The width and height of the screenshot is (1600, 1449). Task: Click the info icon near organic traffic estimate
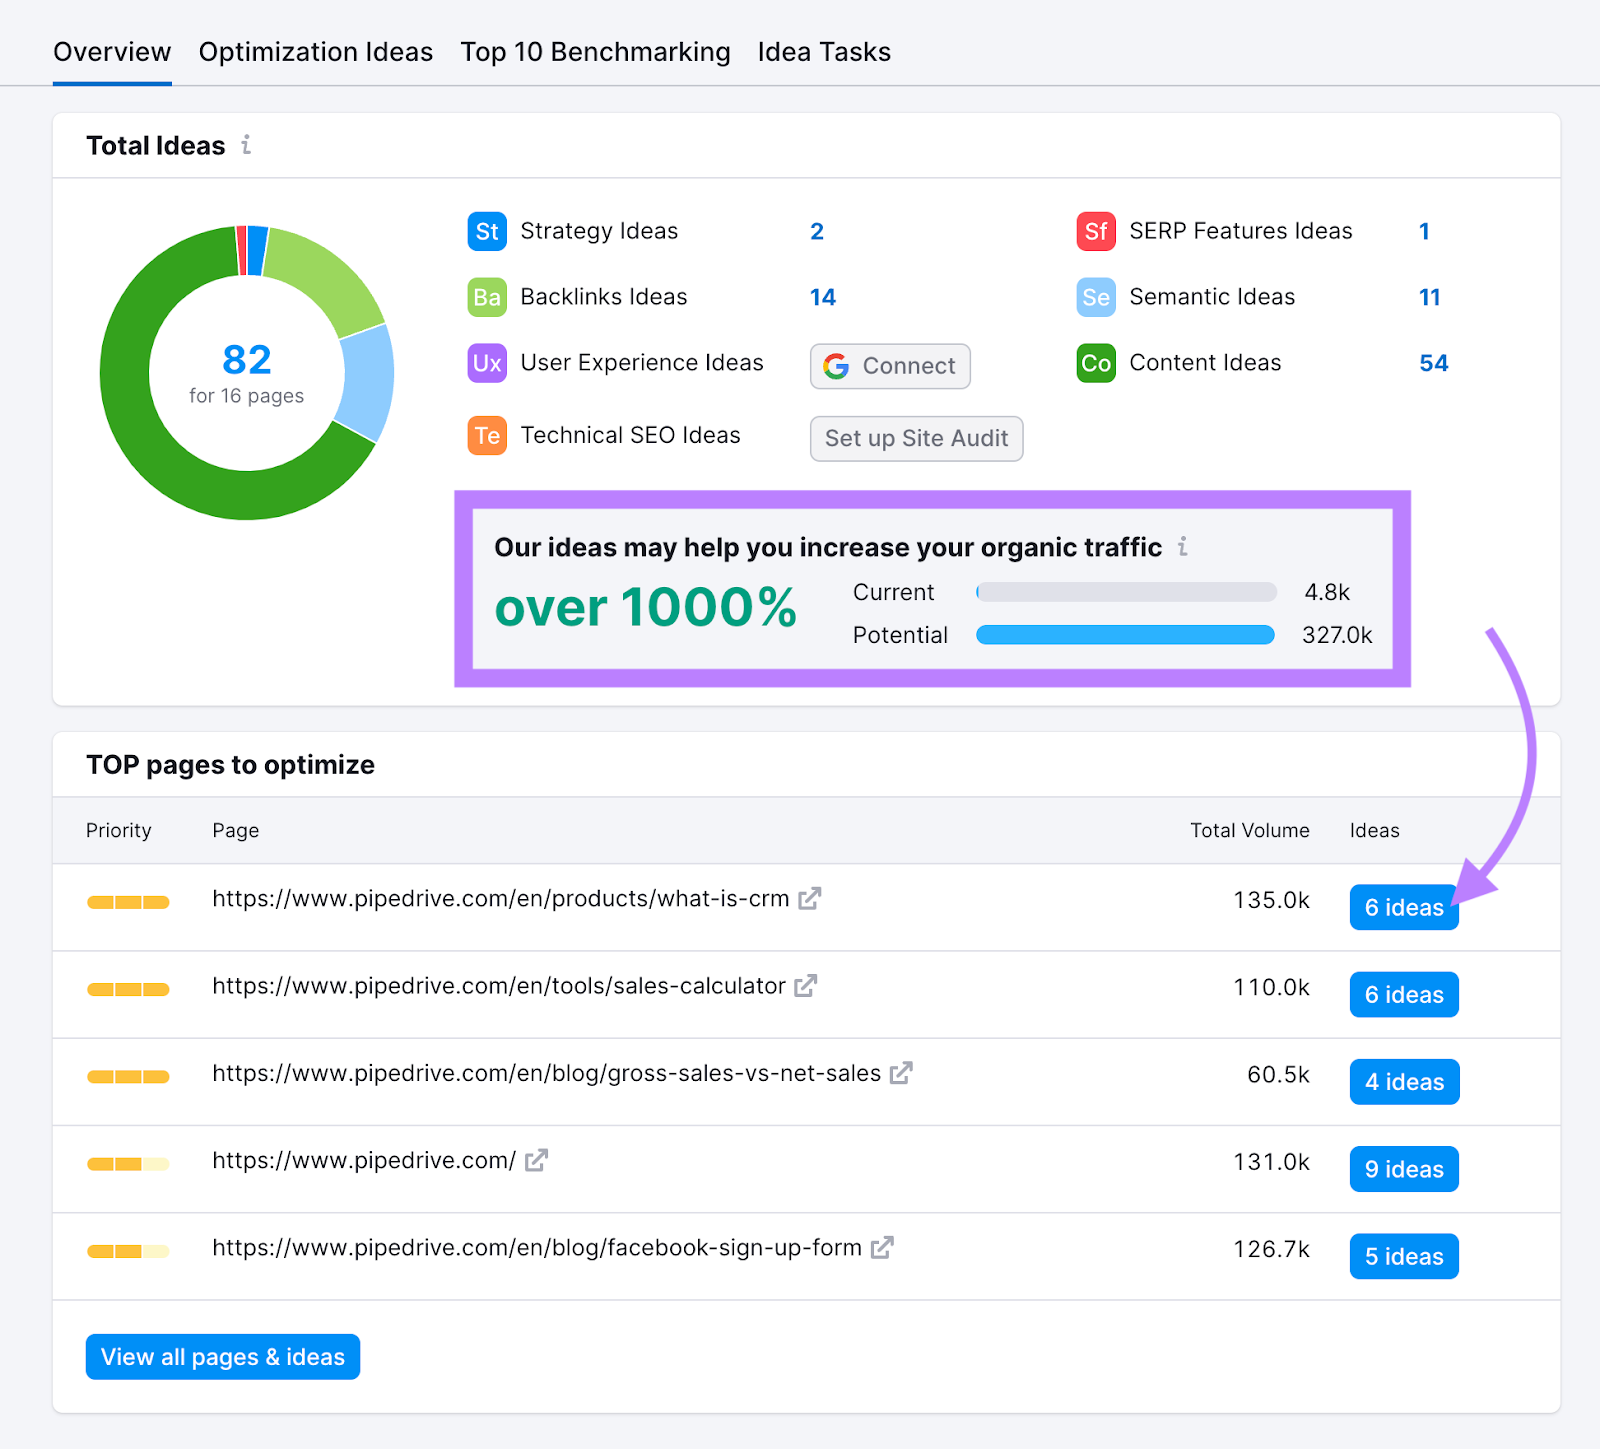(1185, 547)
